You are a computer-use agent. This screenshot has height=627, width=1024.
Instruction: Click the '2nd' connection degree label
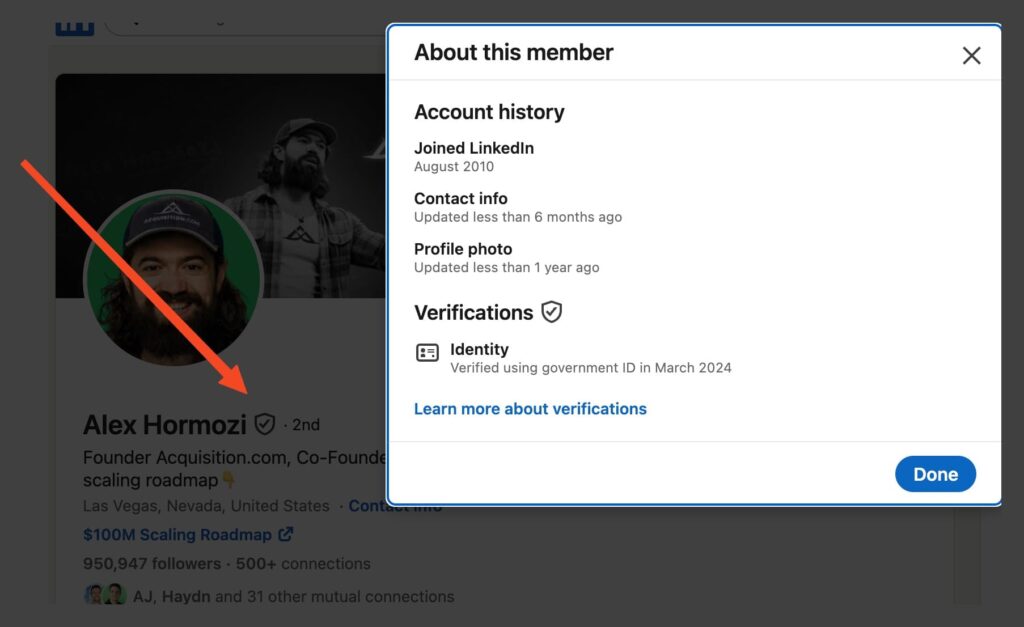point(306,425)
